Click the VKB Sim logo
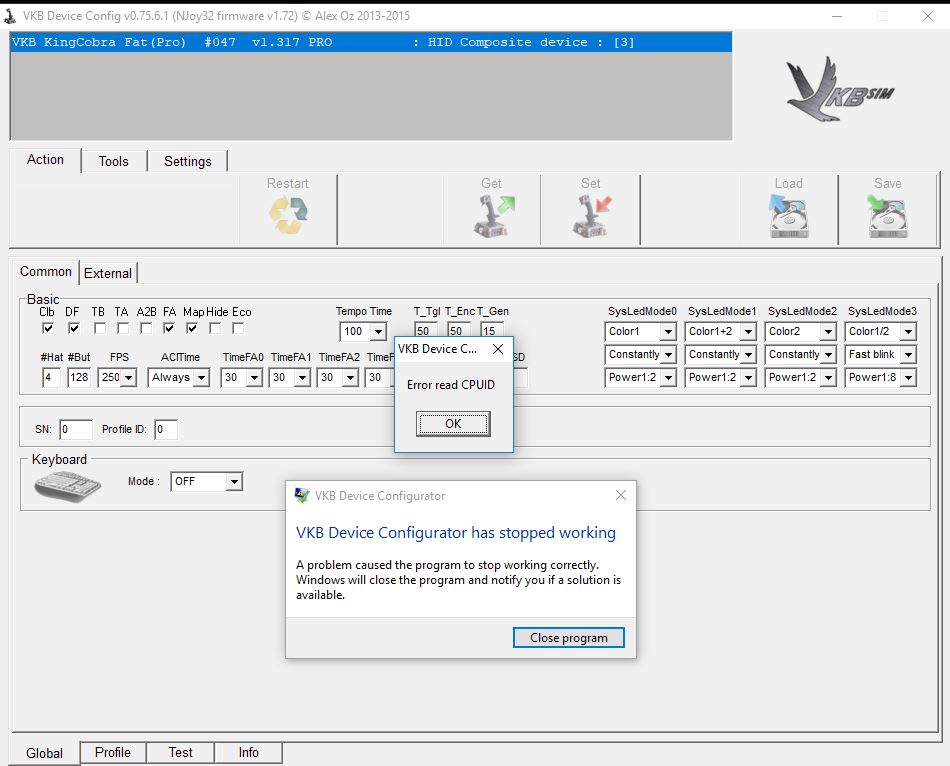The width and height of the screenshot is (950, 766). click(840, 92)
